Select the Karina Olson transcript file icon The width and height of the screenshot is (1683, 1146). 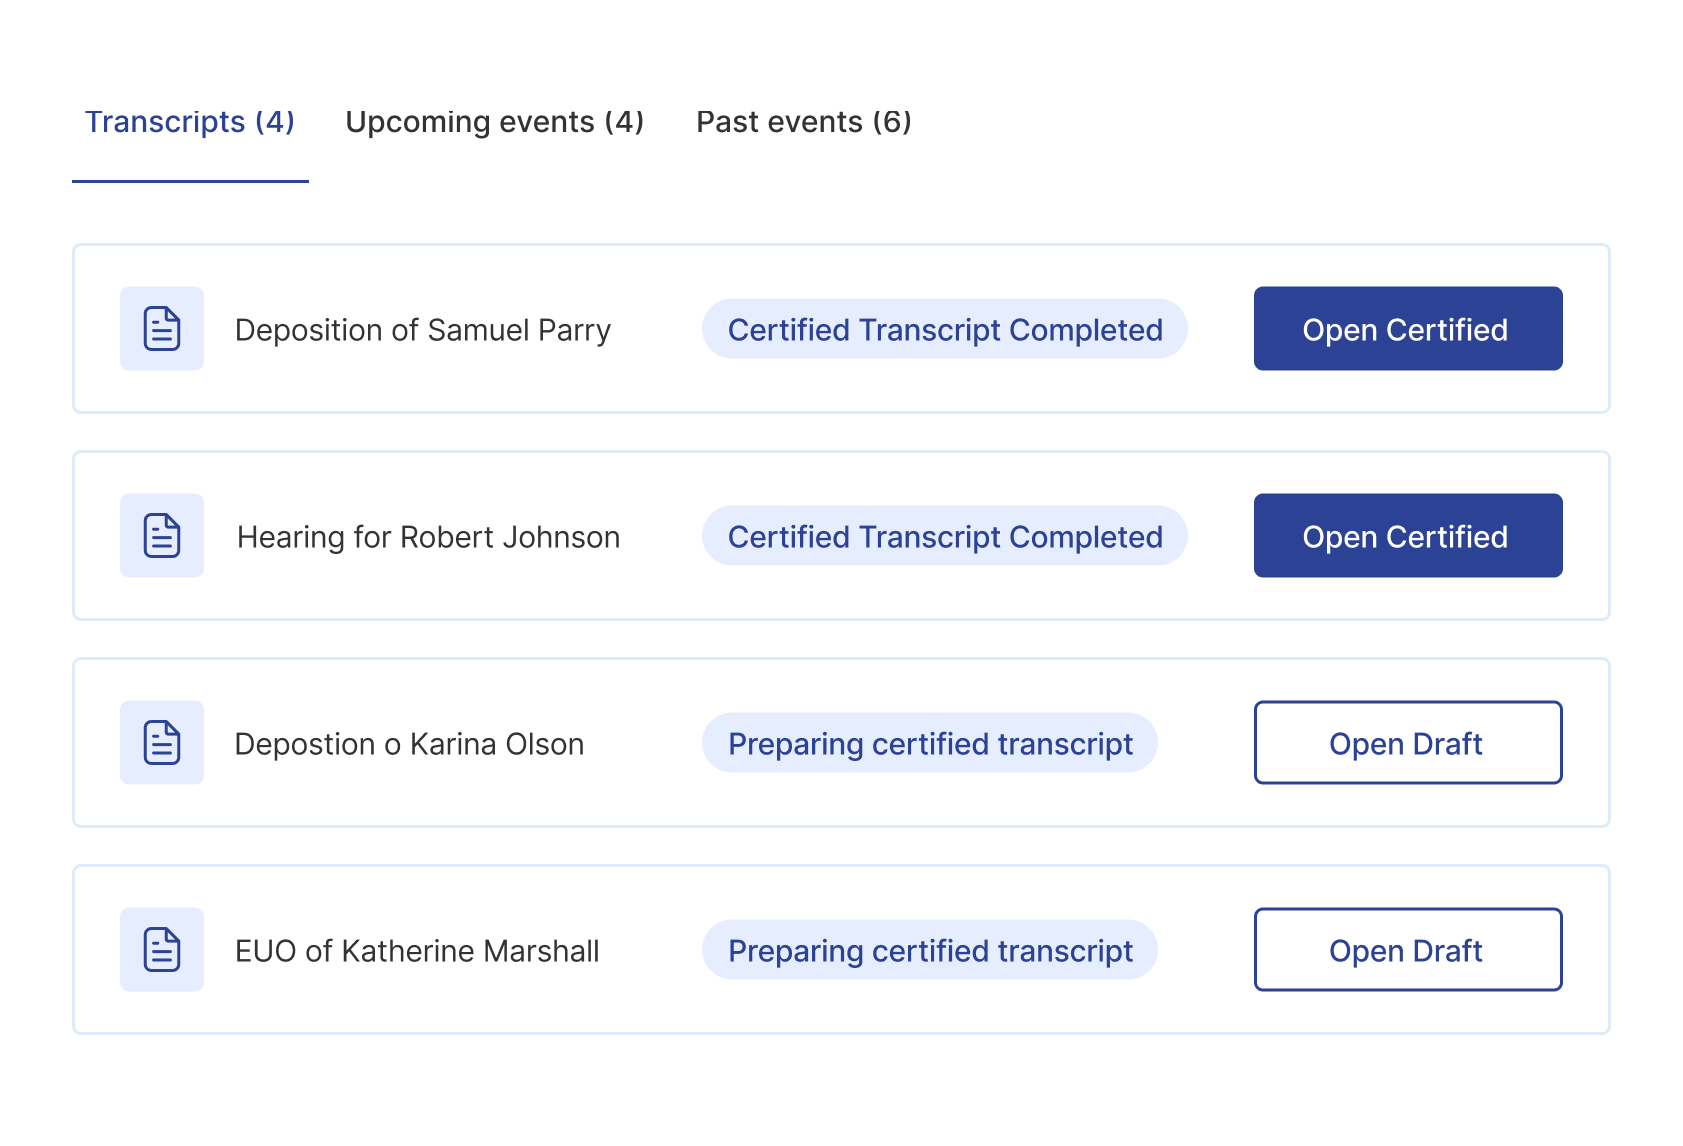coord(162,743)
